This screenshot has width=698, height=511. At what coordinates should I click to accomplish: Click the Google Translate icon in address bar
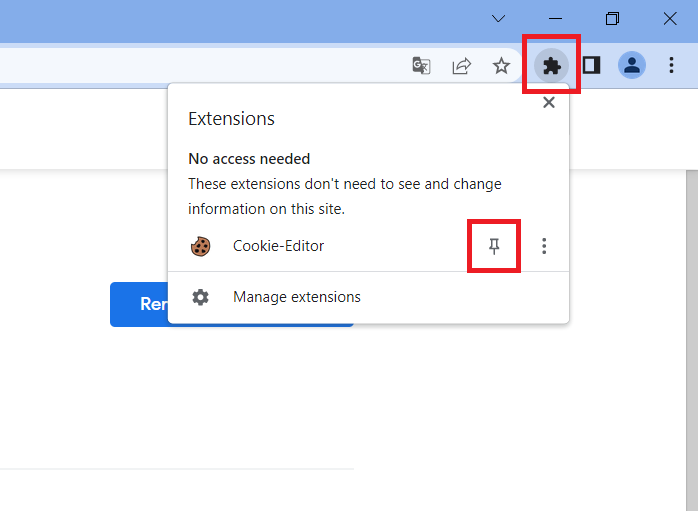(x=421, y=66)
